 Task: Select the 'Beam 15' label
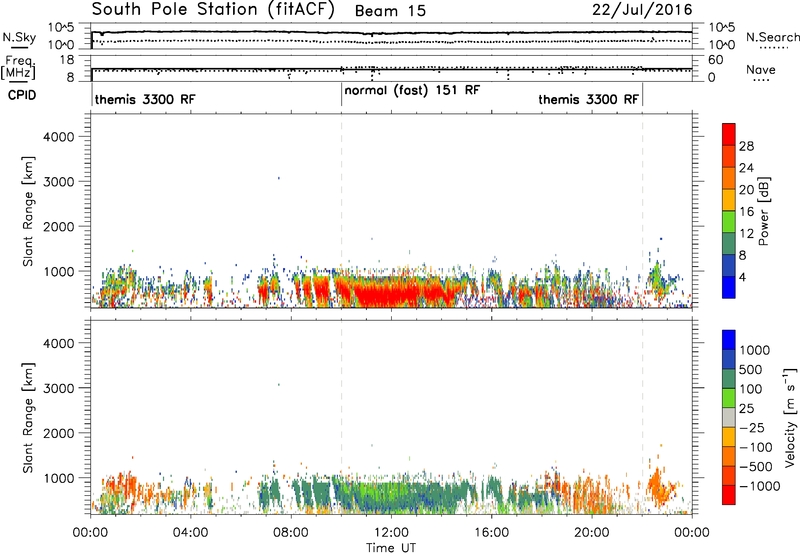coord(390,11)
